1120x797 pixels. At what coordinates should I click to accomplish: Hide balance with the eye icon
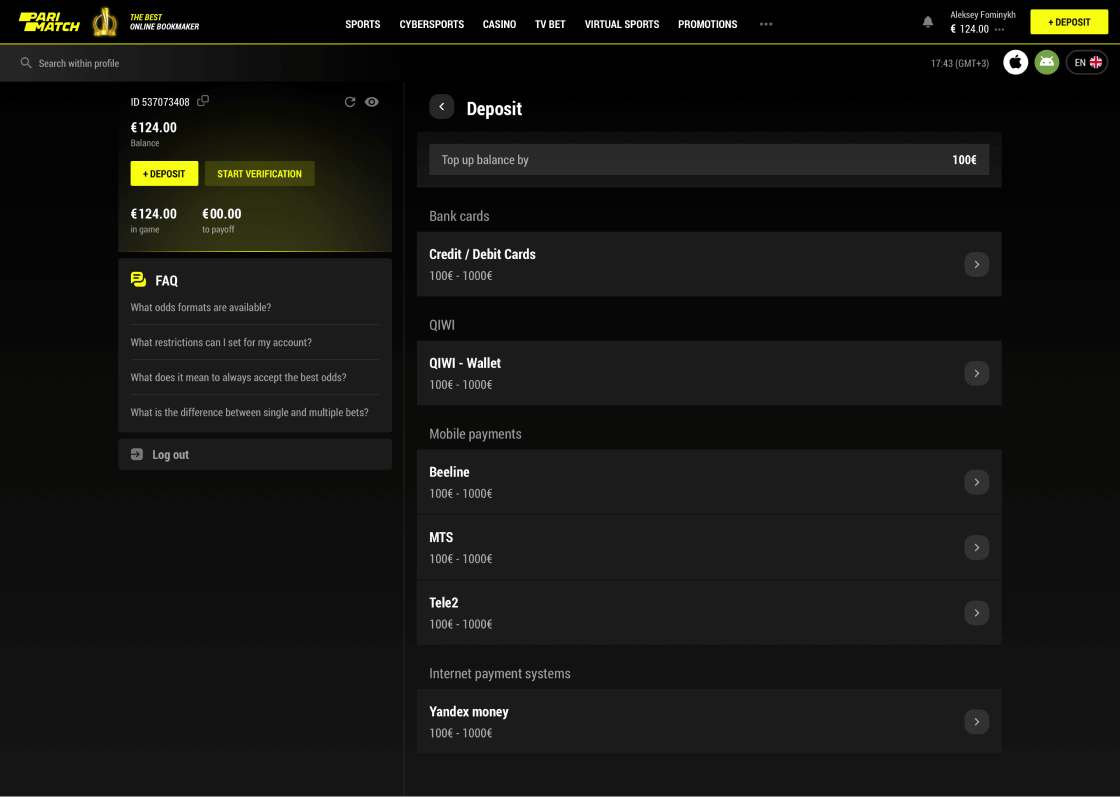pos(371,102)
